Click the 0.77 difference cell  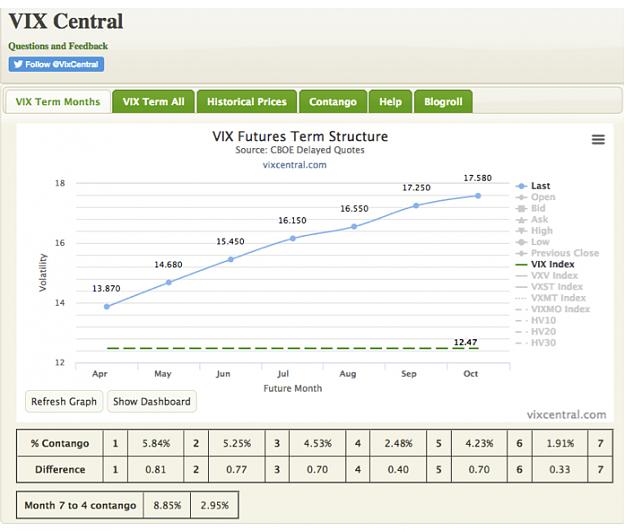pyautogui.click(x=237, y=470)
